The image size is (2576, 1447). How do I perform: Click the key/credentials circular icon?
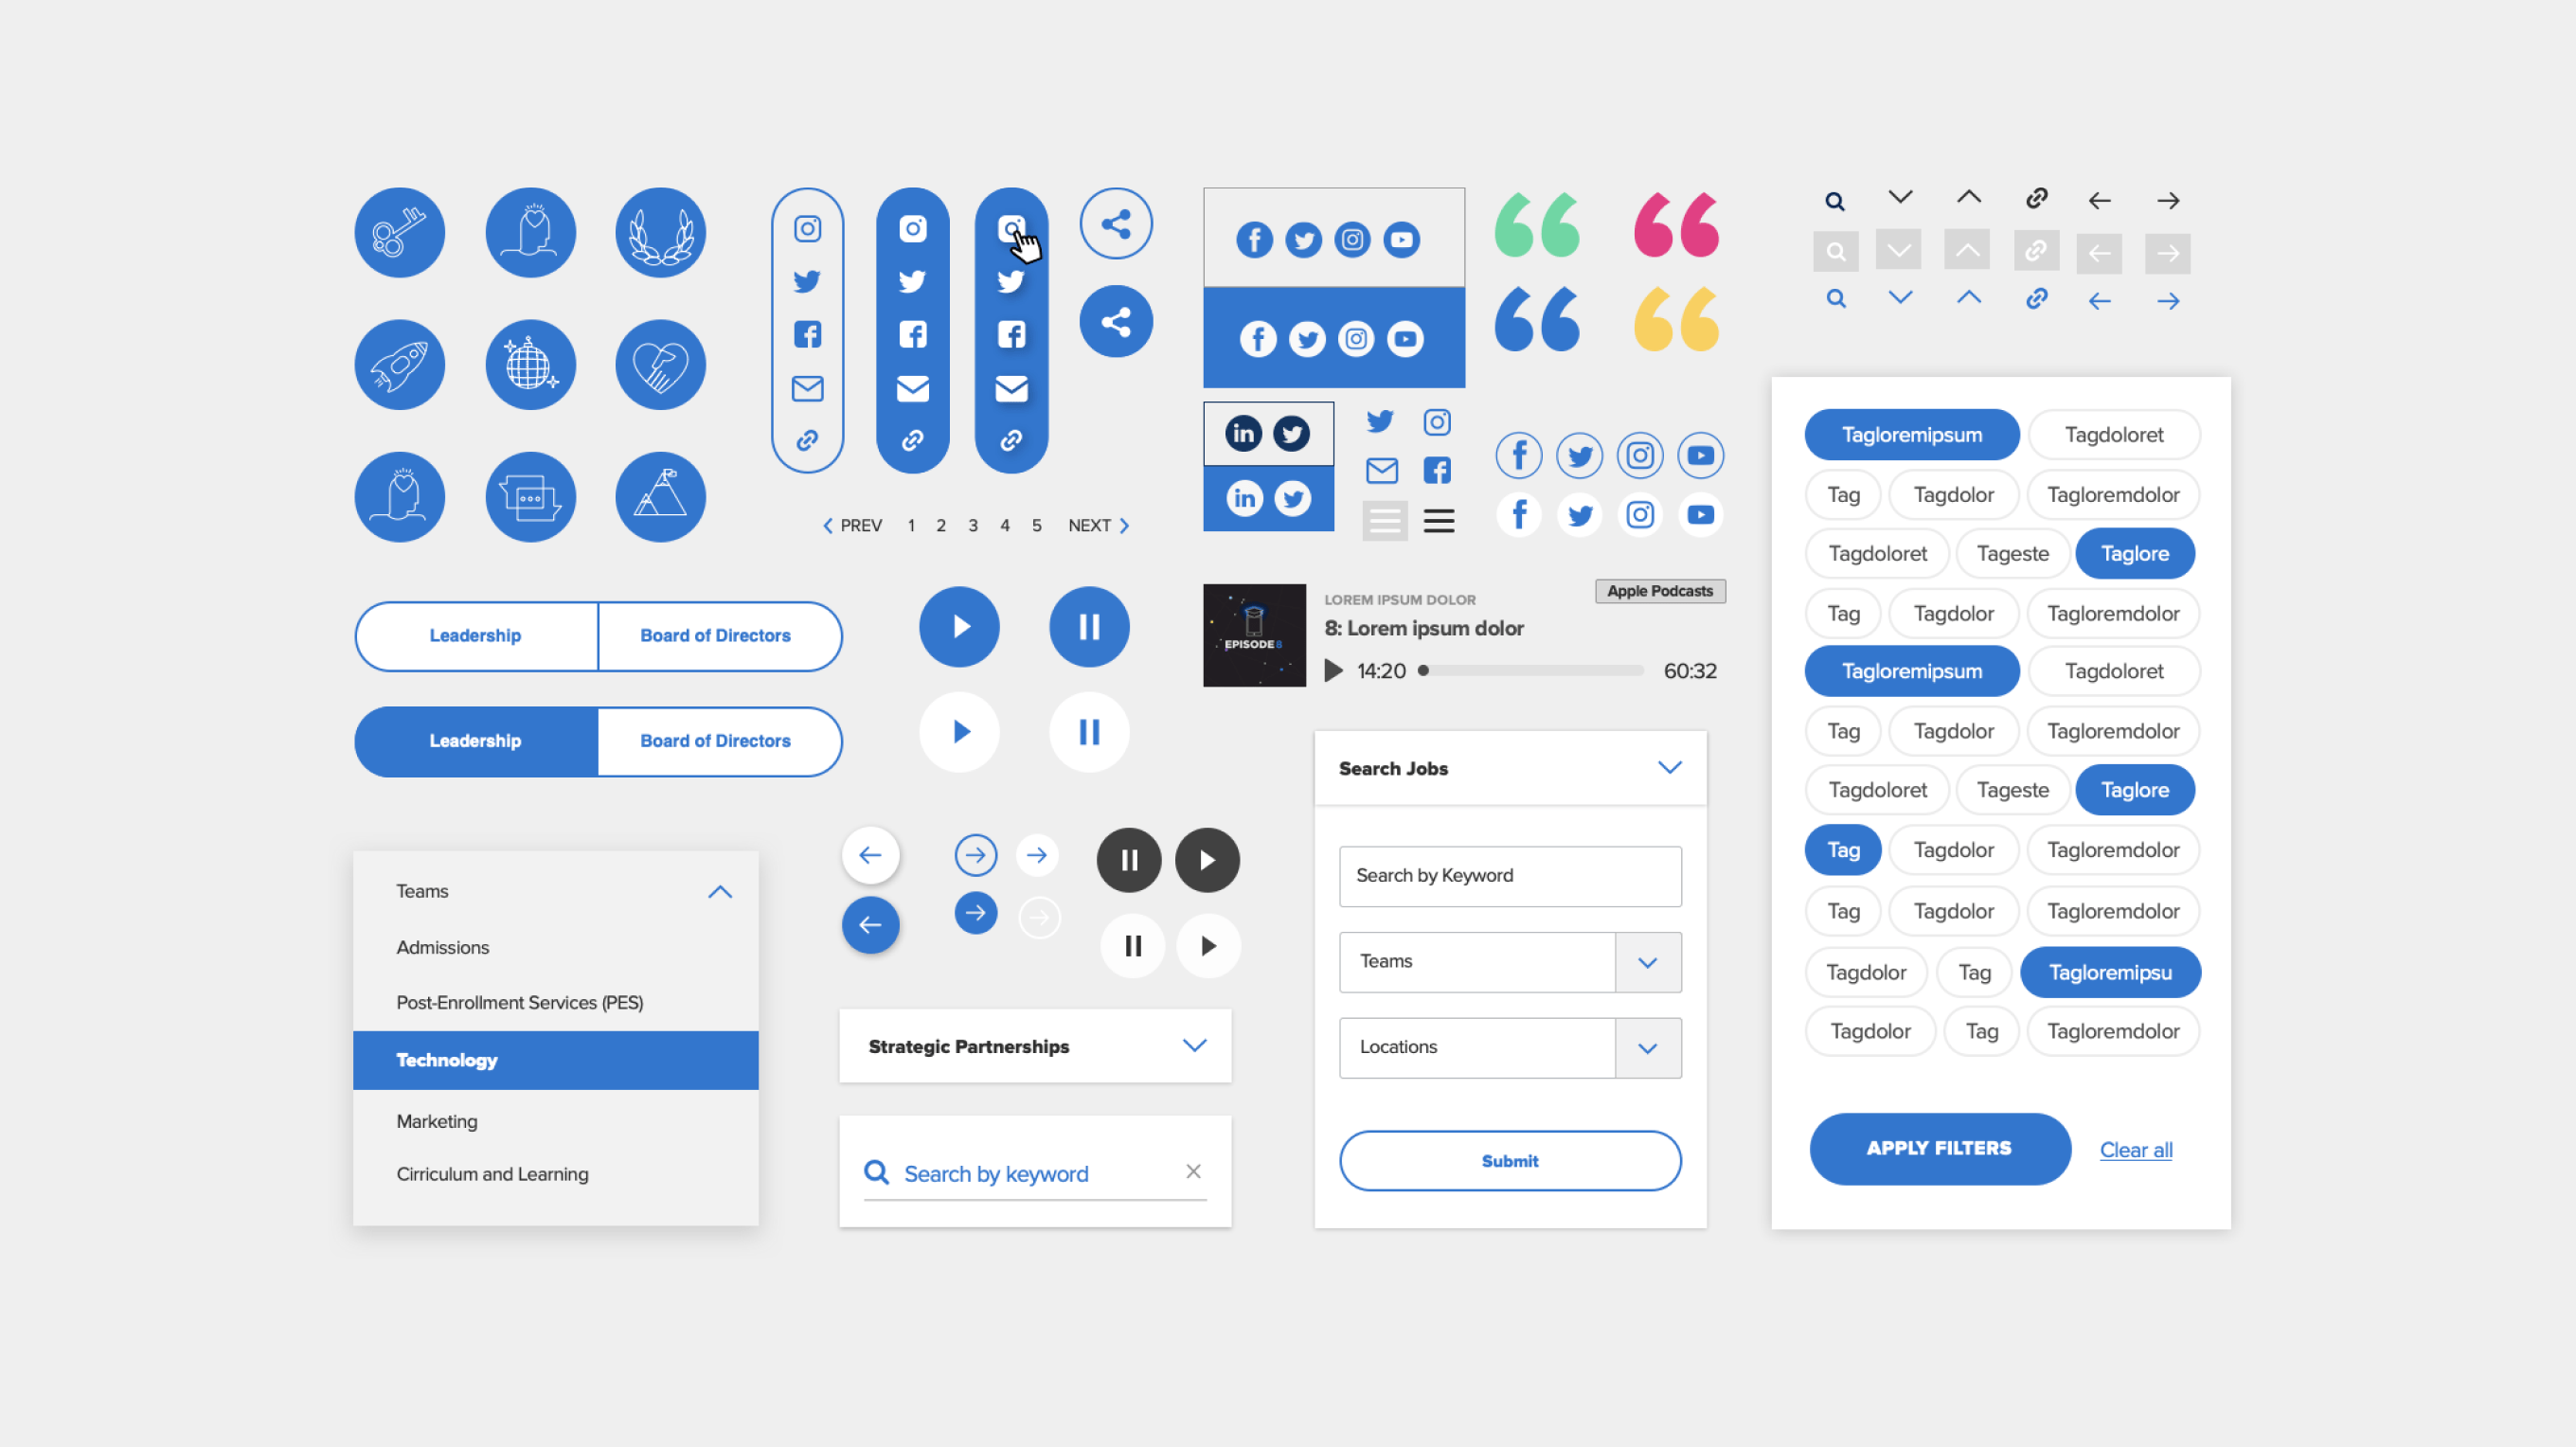click(398, 232)
